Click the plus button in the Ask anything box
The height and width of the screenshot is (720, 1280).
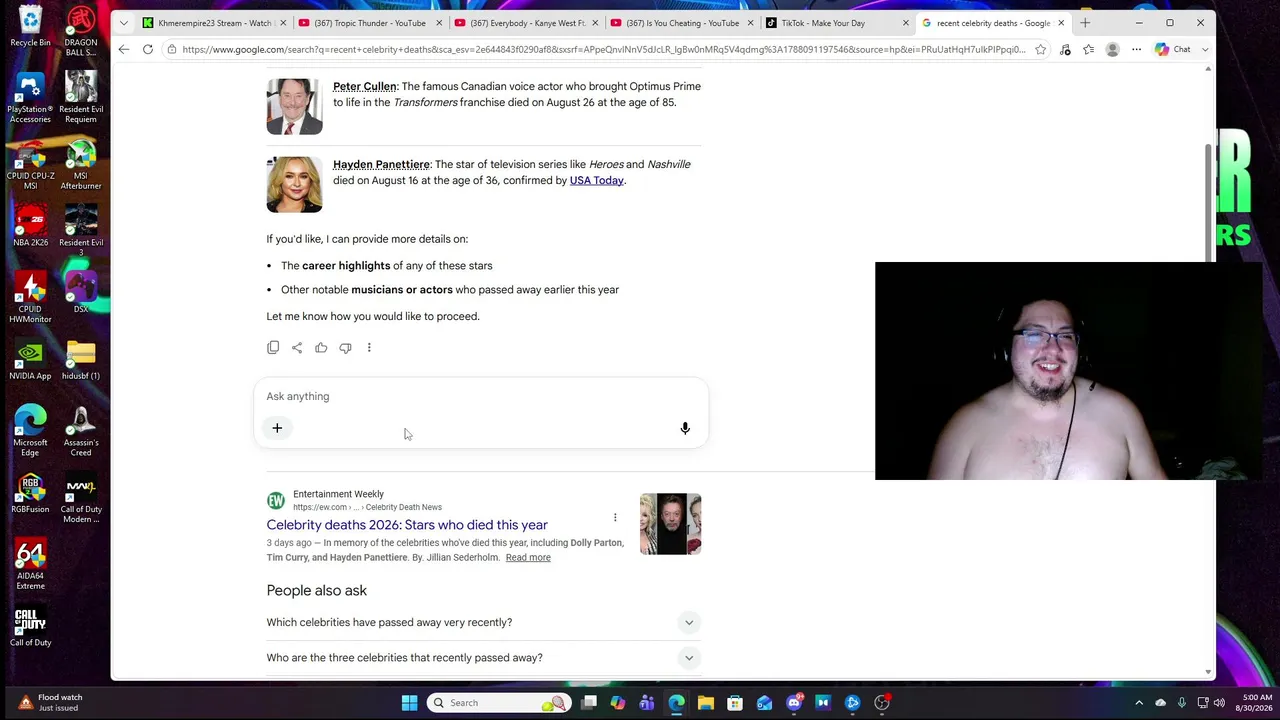pos(277,428)
